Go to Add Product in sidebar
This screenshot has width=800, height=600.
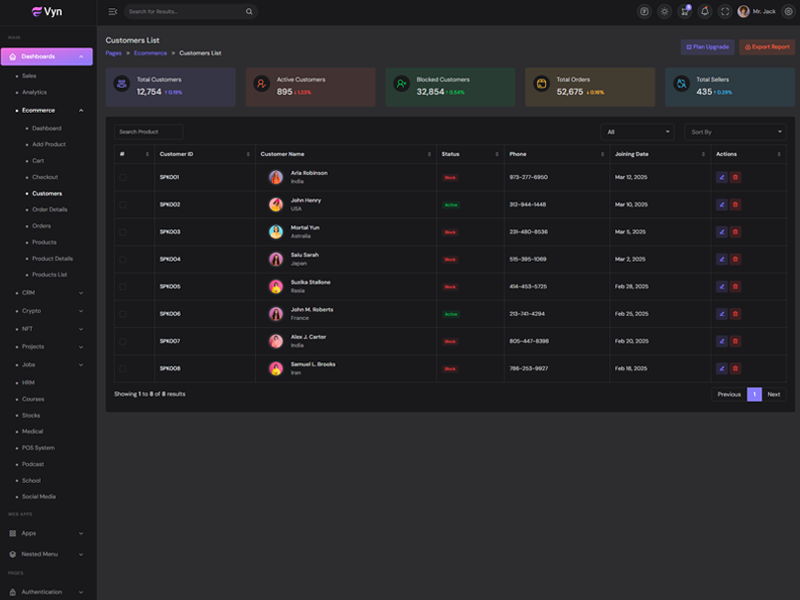[x=49, y=144]
